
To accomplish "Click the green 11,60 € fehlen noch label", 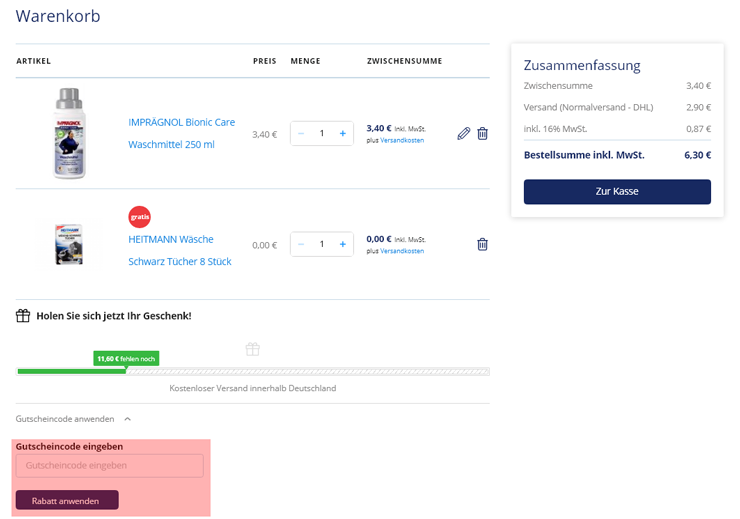I will pyautogui.click(x=126, y=359).
